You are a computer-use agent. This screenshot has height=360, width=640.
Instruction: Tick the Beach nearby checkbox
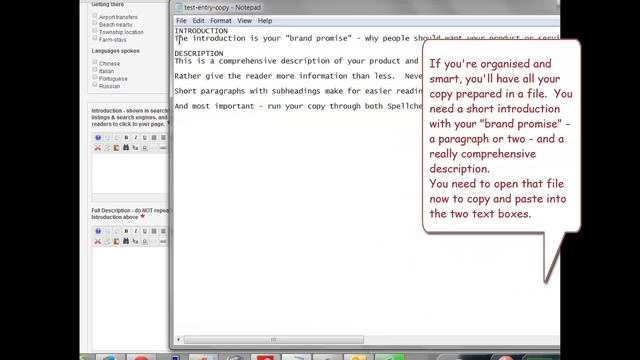95,23
